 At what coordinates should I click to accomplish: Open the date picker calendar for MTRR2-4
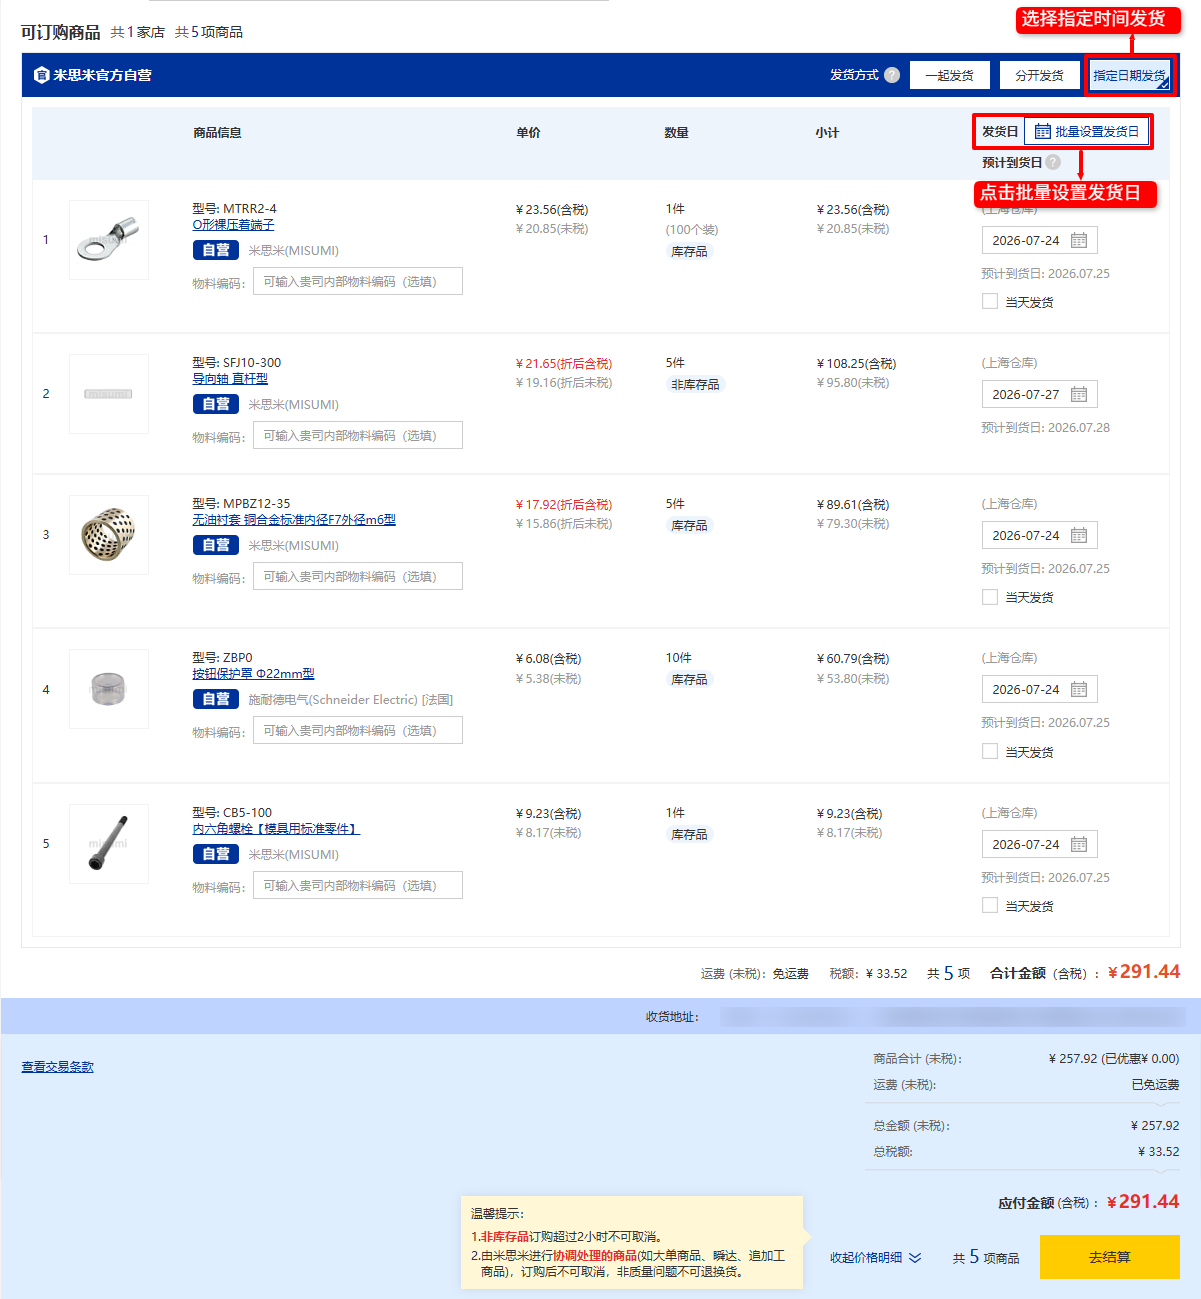1079,240
